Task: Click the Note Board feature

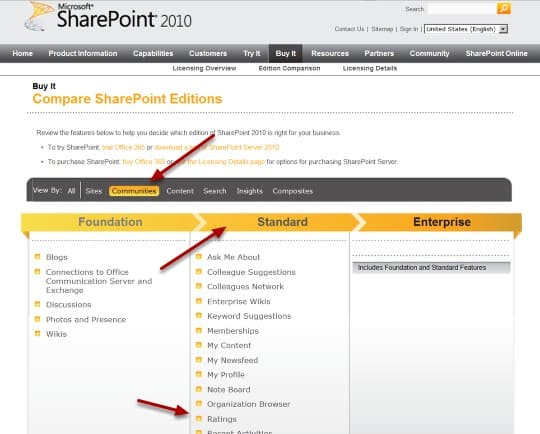Action: 229,390
